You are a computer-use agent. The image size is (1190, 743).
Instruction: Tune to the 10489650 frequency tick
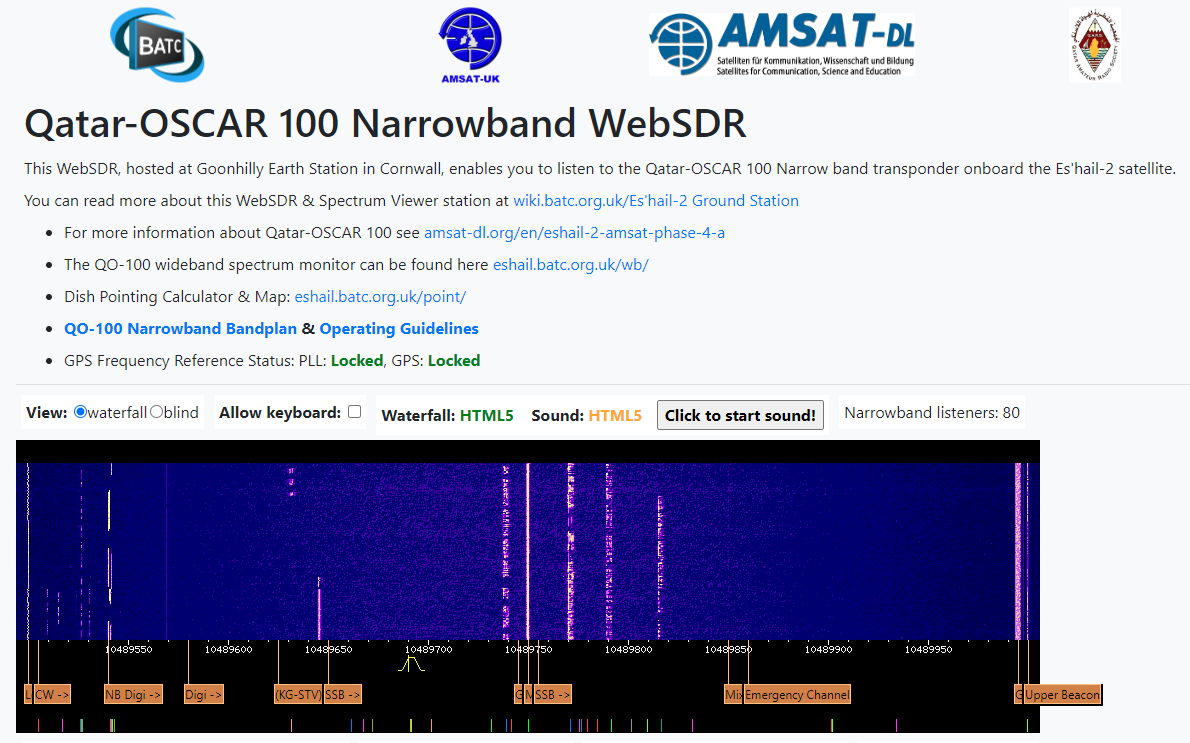point(329,649)
